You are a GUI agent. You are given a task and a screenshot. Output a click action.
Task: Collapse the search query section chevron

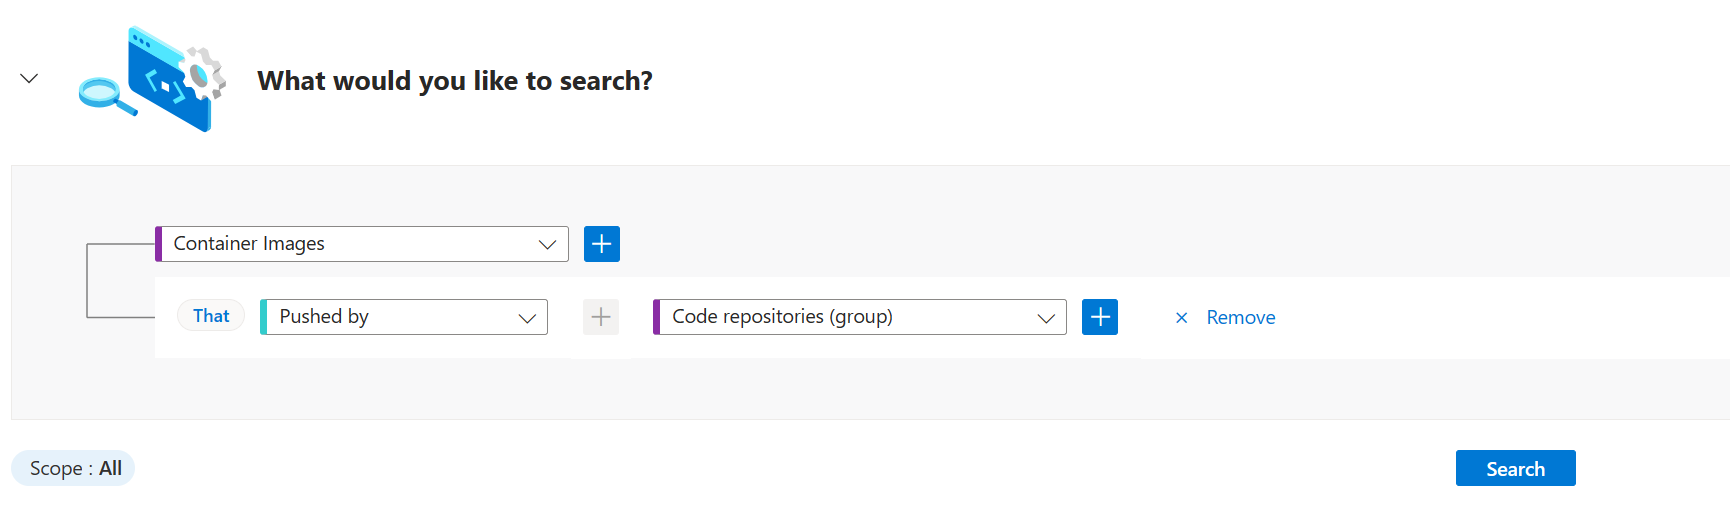[29, 78]
